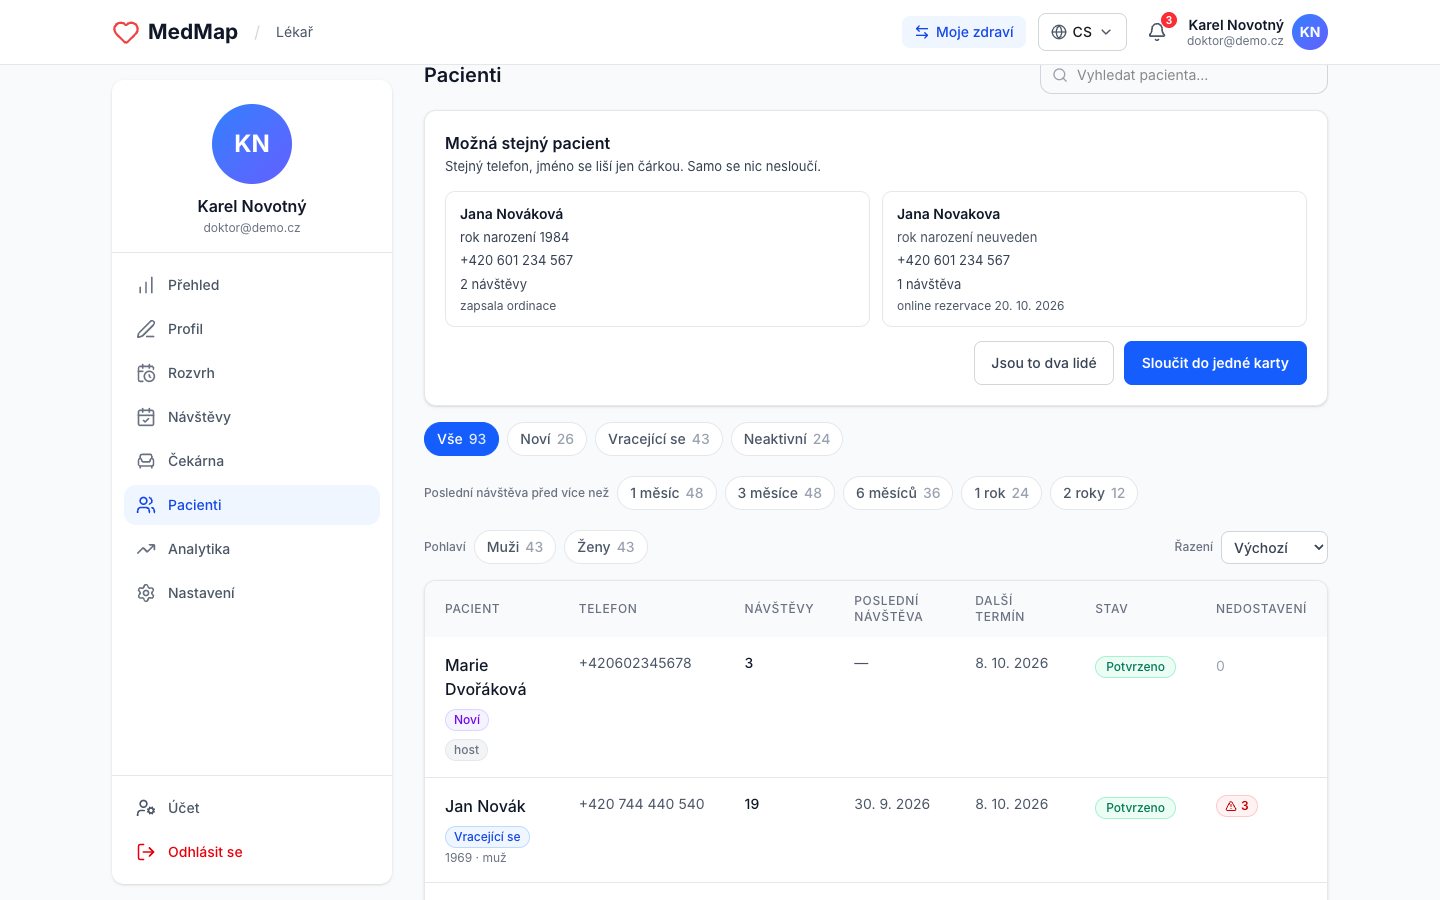Select Pacienti in the sidebar
1440x900 pixels.
(252, 505)
